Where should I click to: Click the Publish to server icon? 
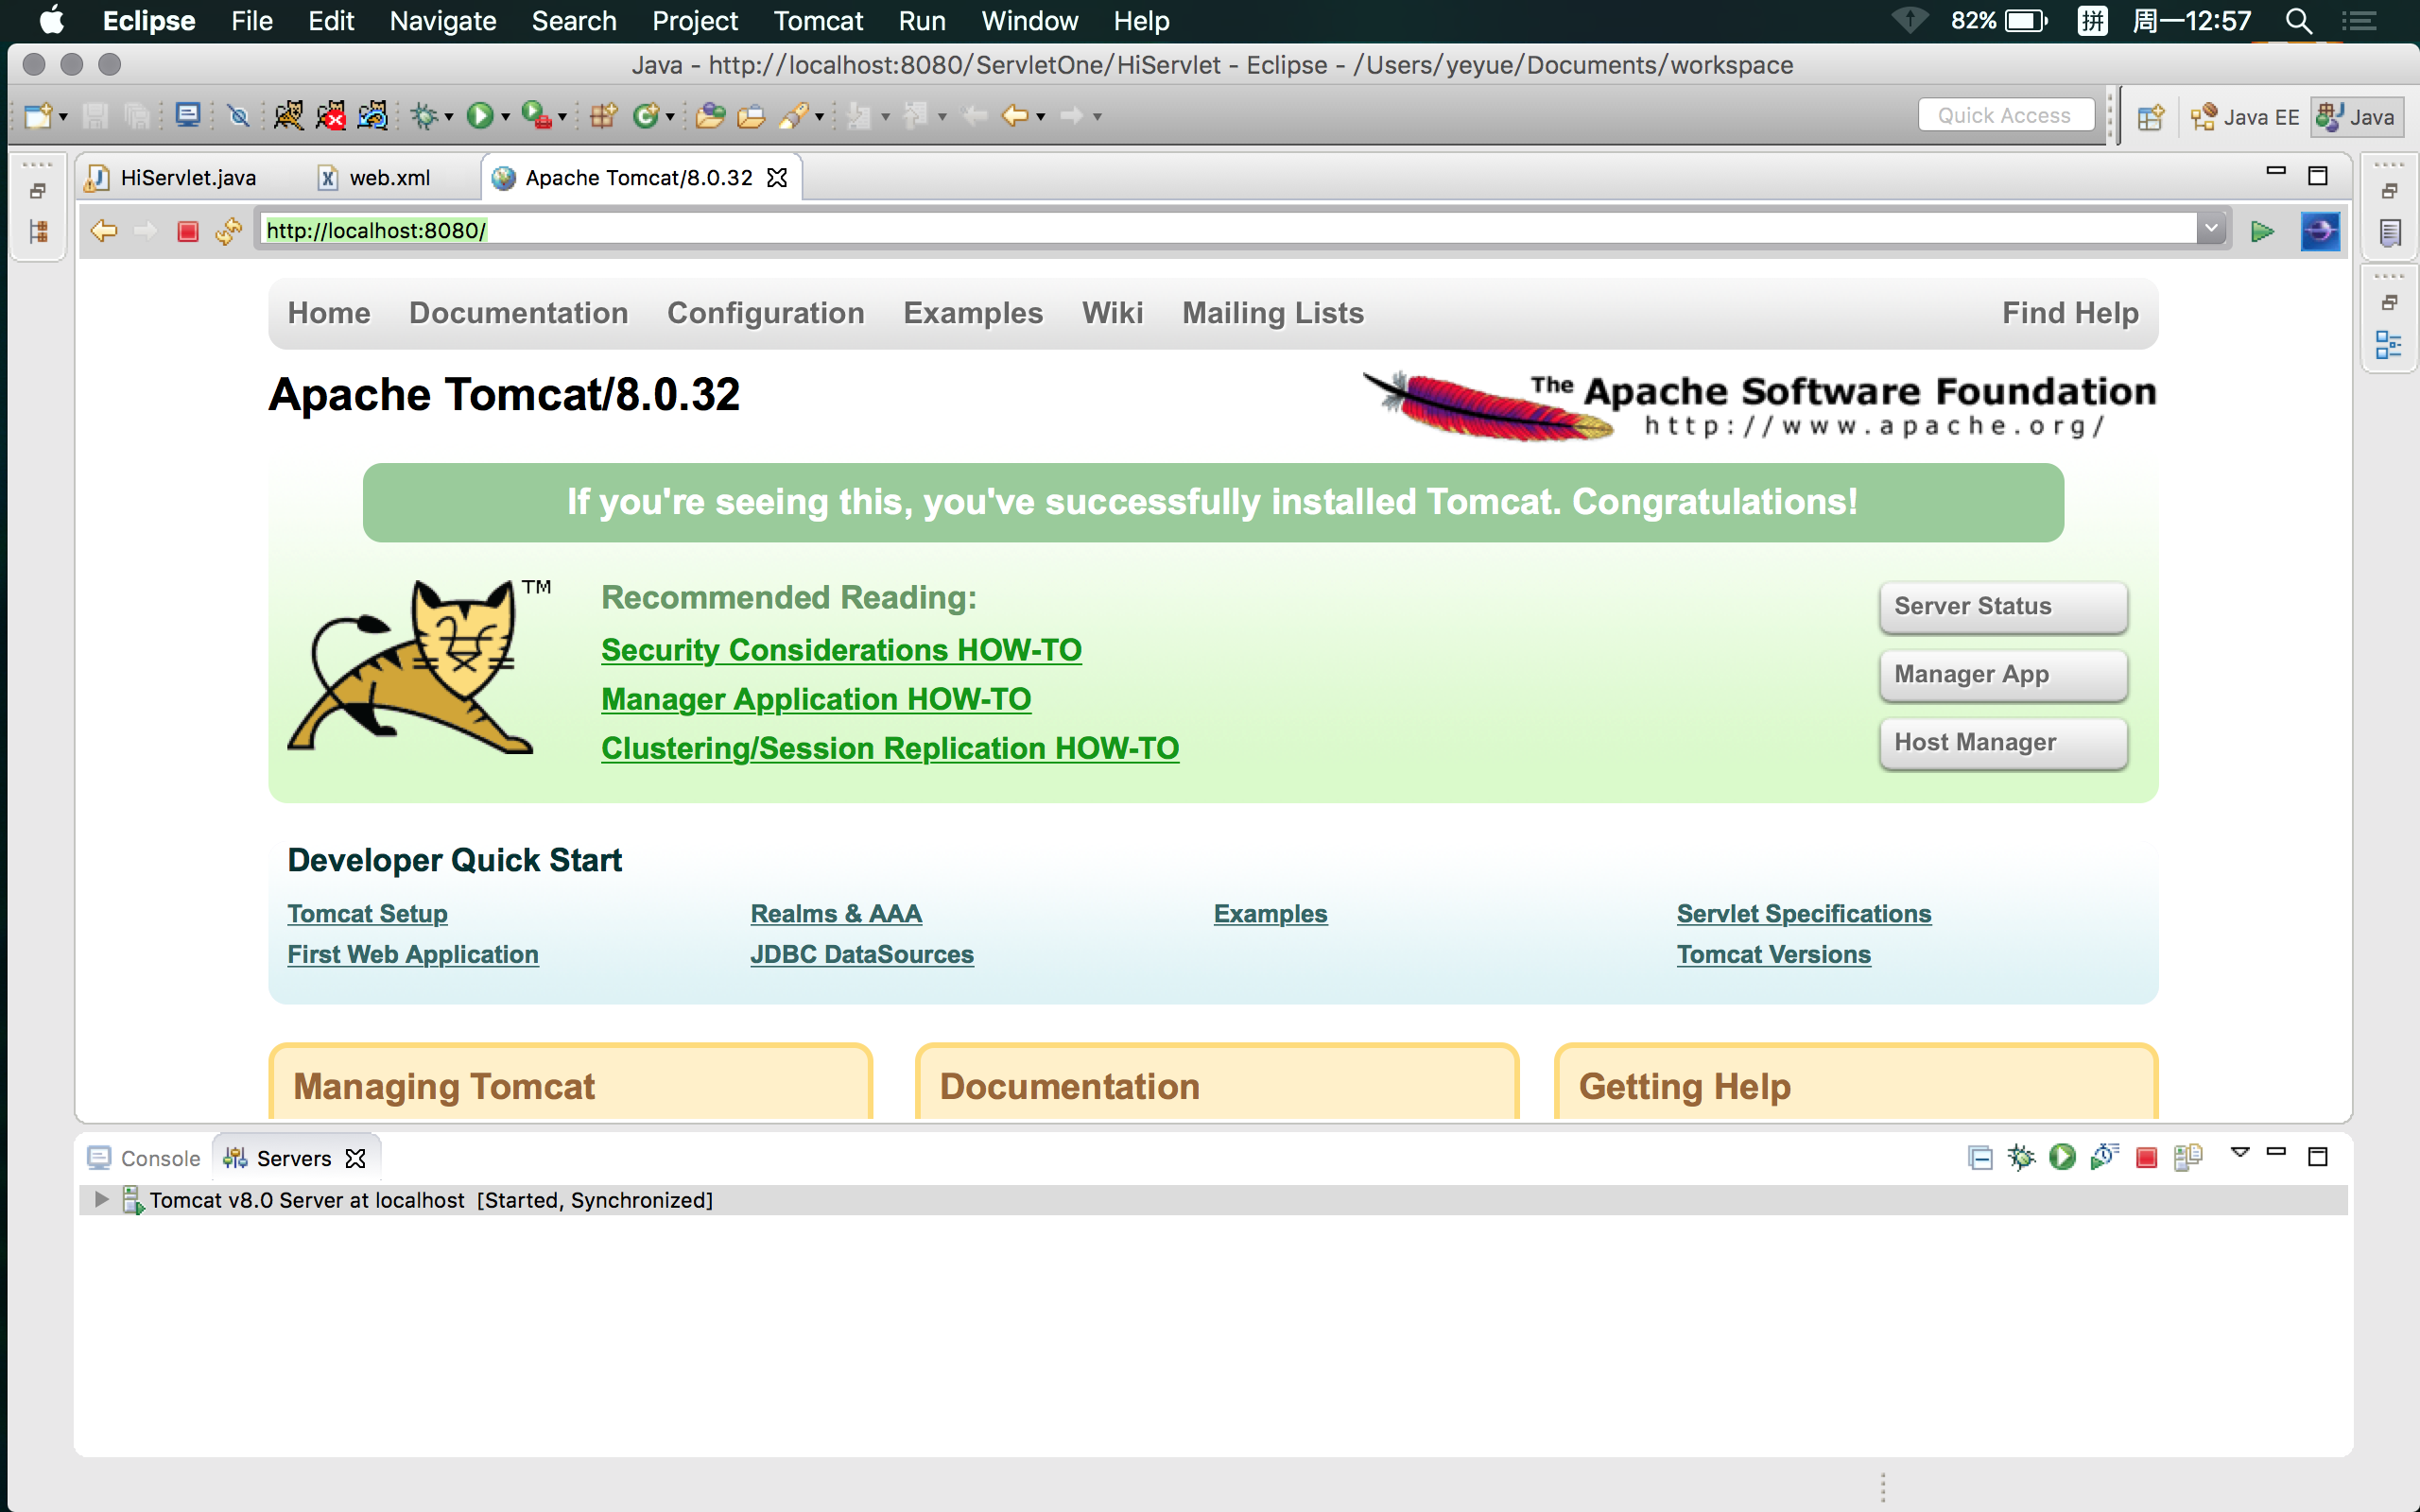click(2188, 1157)
